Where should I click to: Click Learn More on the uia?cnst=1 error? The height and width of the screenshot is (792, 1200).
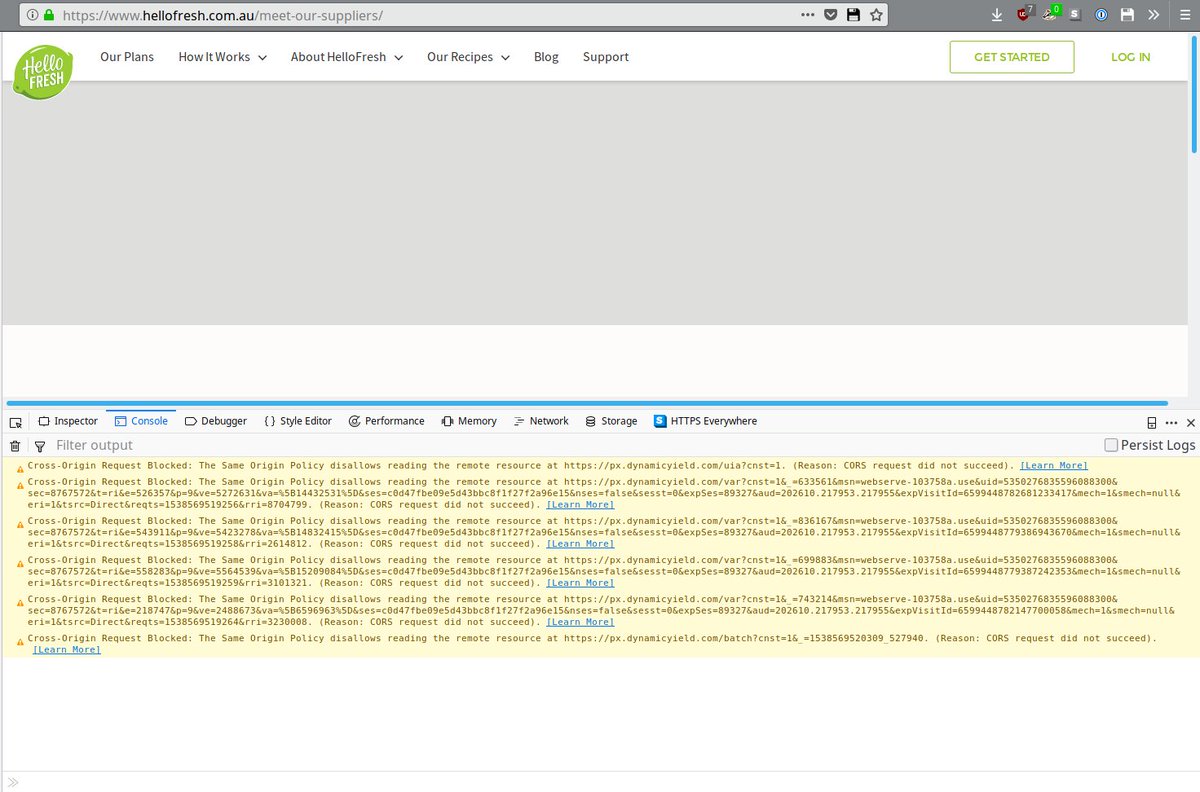[1054, 466]
